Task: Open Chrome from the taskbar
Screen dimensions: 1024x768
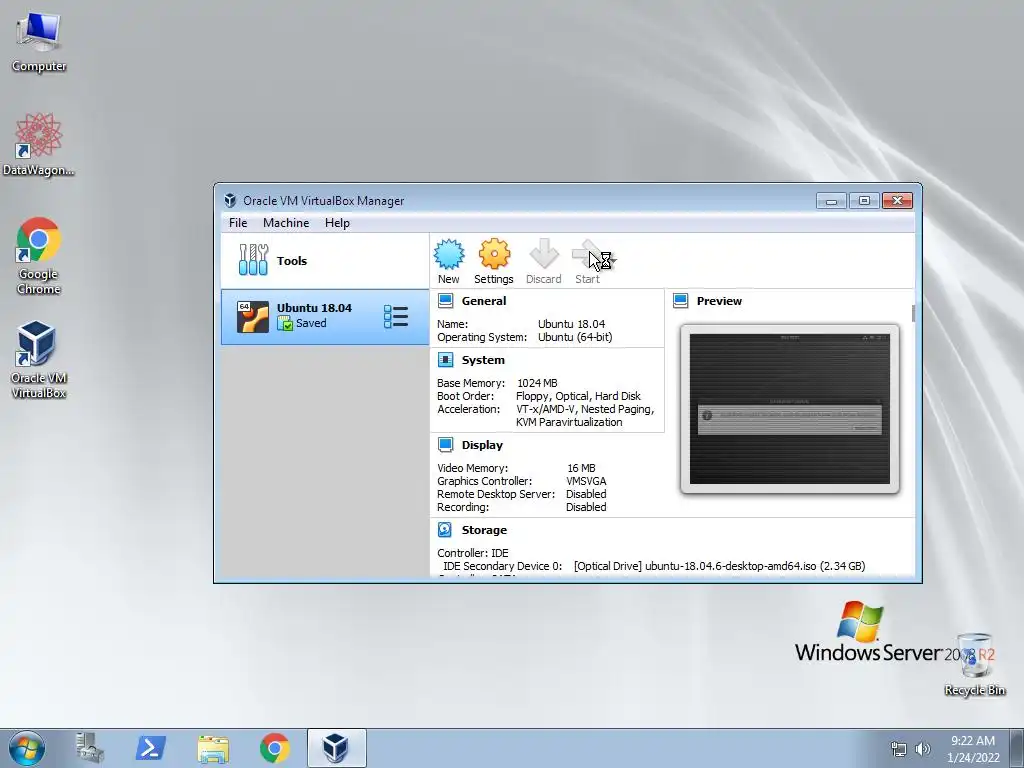Action: [x=275, y=748]
